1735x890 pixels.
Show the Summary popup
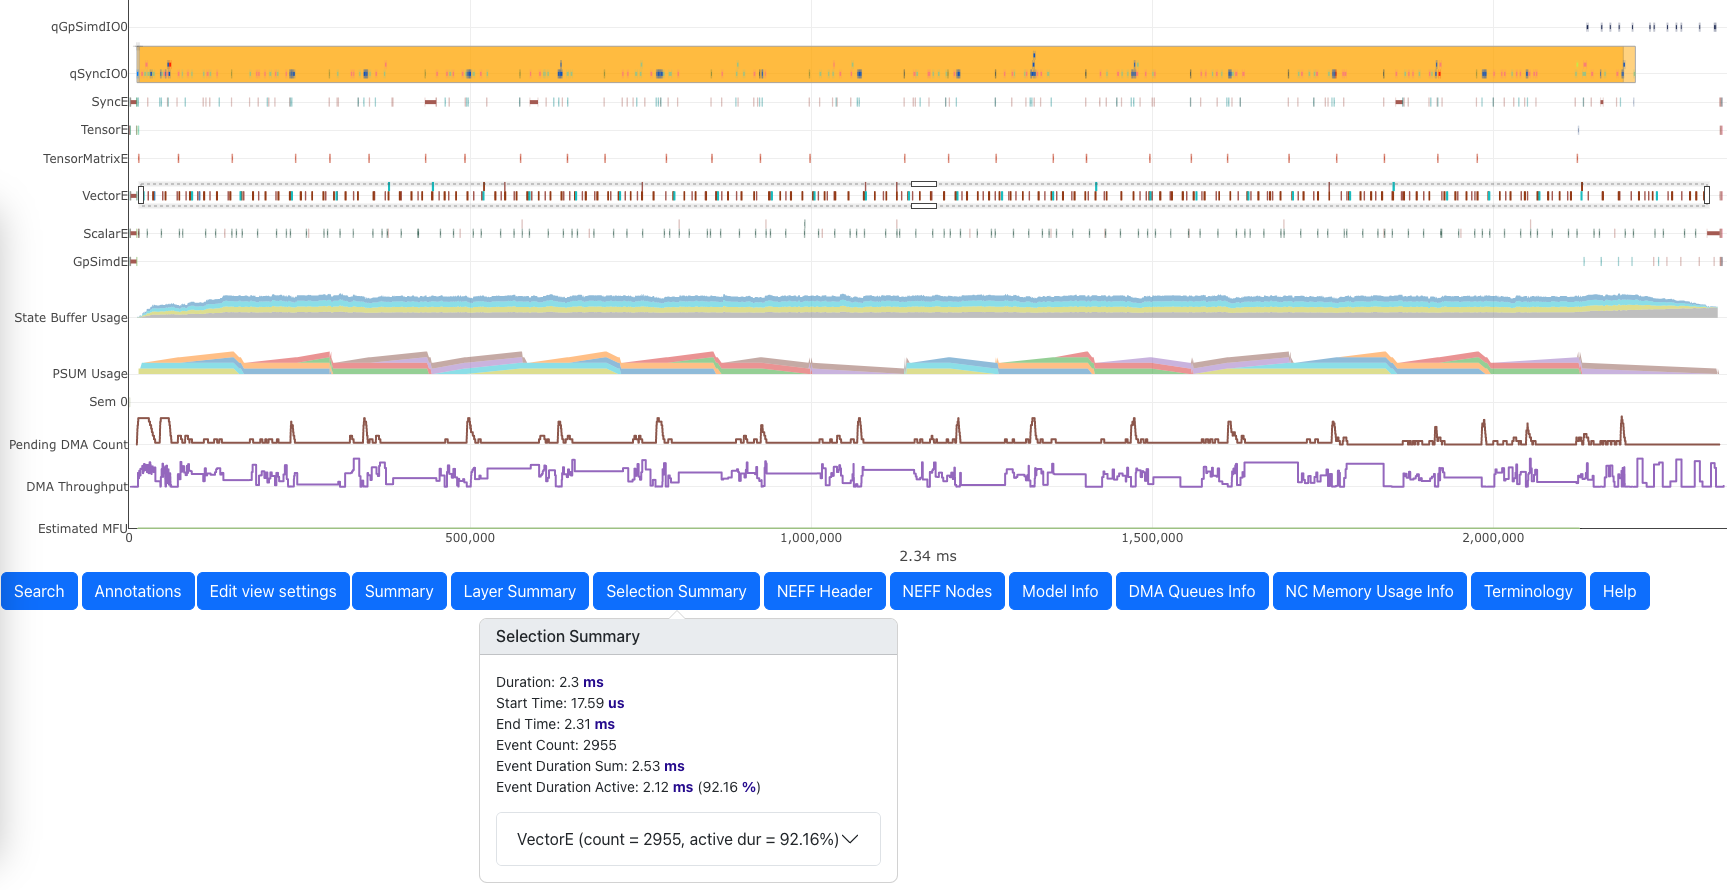(399, 591)
